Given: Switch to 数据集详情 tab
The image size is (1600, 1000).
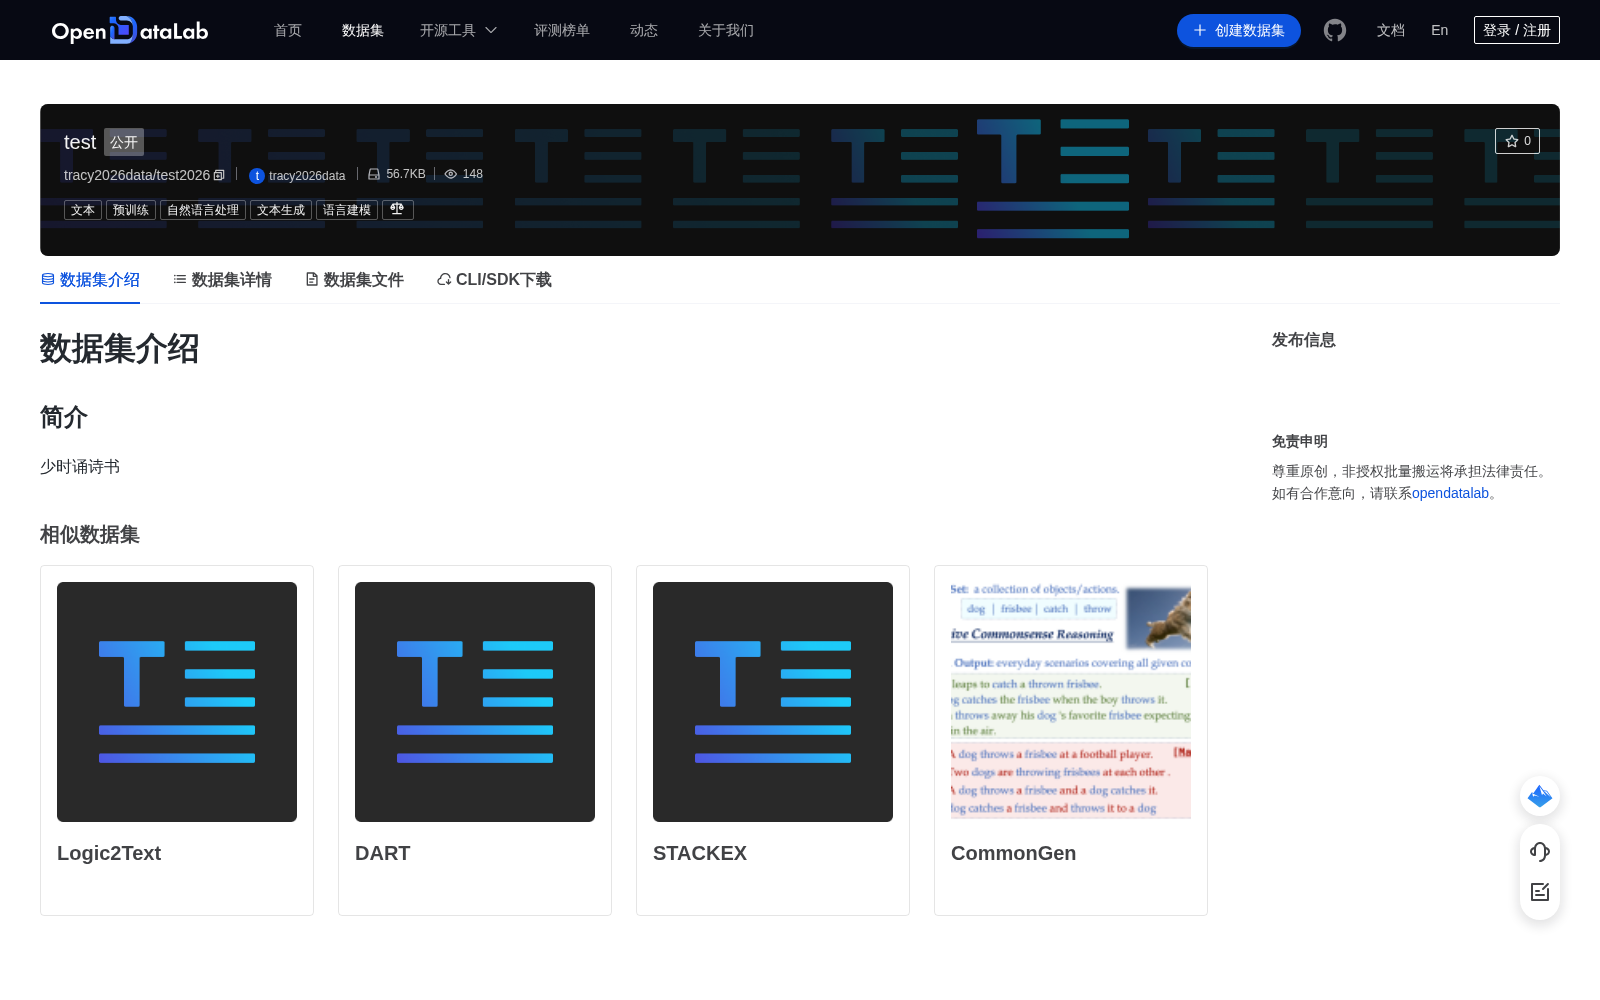Looking at the screenshot, I should (222, 280).
